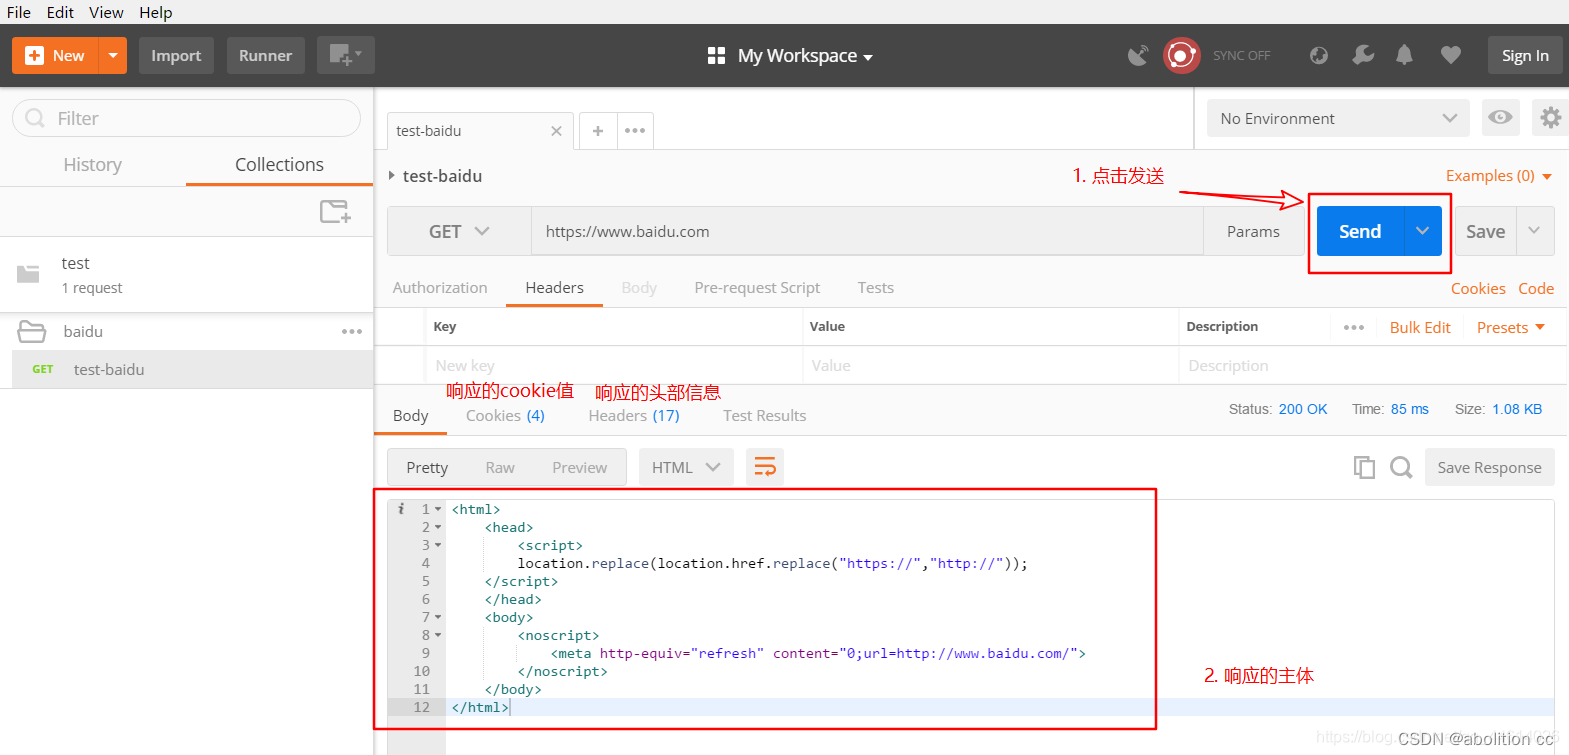Open the Test Results tab
This screenshot has width=1569, height=755.
tap(765, 416)
